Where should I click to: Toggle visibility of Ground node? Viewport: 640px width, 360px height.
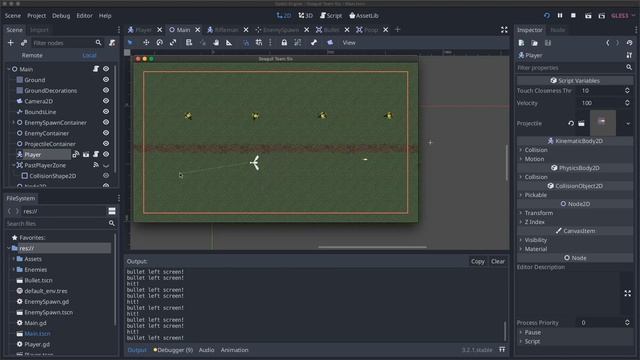106,80
